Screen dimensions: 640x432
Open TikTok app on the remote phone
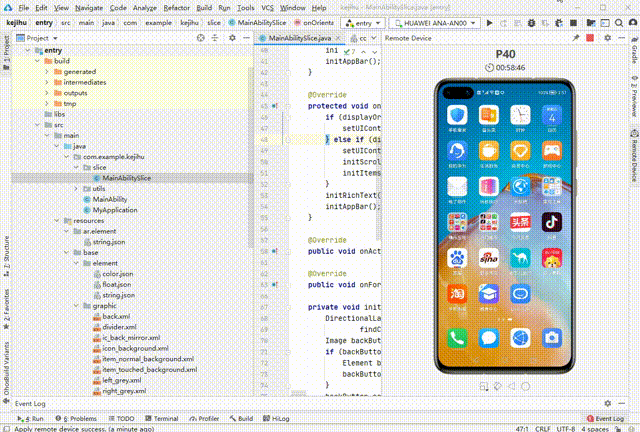click(551, 221)
